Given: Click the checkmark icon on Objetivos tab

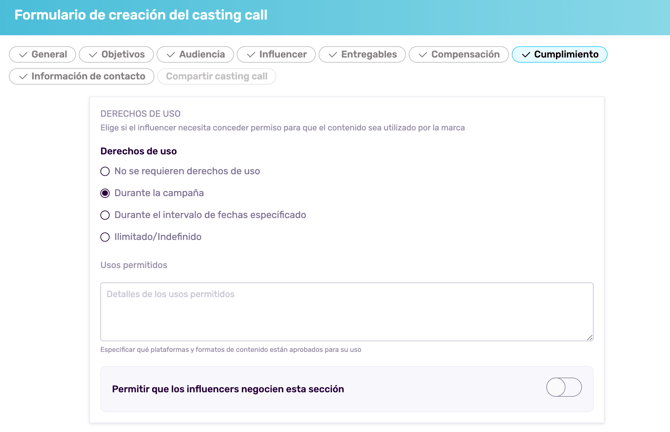Looking at the screenshot, I should tap(93, 55).
